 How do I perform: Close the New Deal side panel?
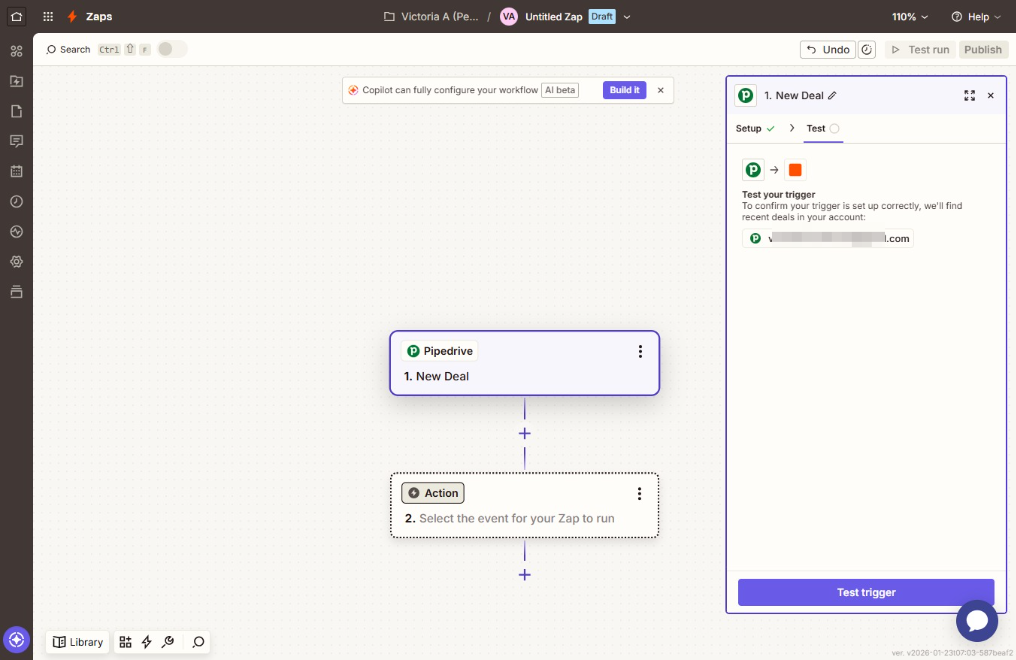[991, 96]
